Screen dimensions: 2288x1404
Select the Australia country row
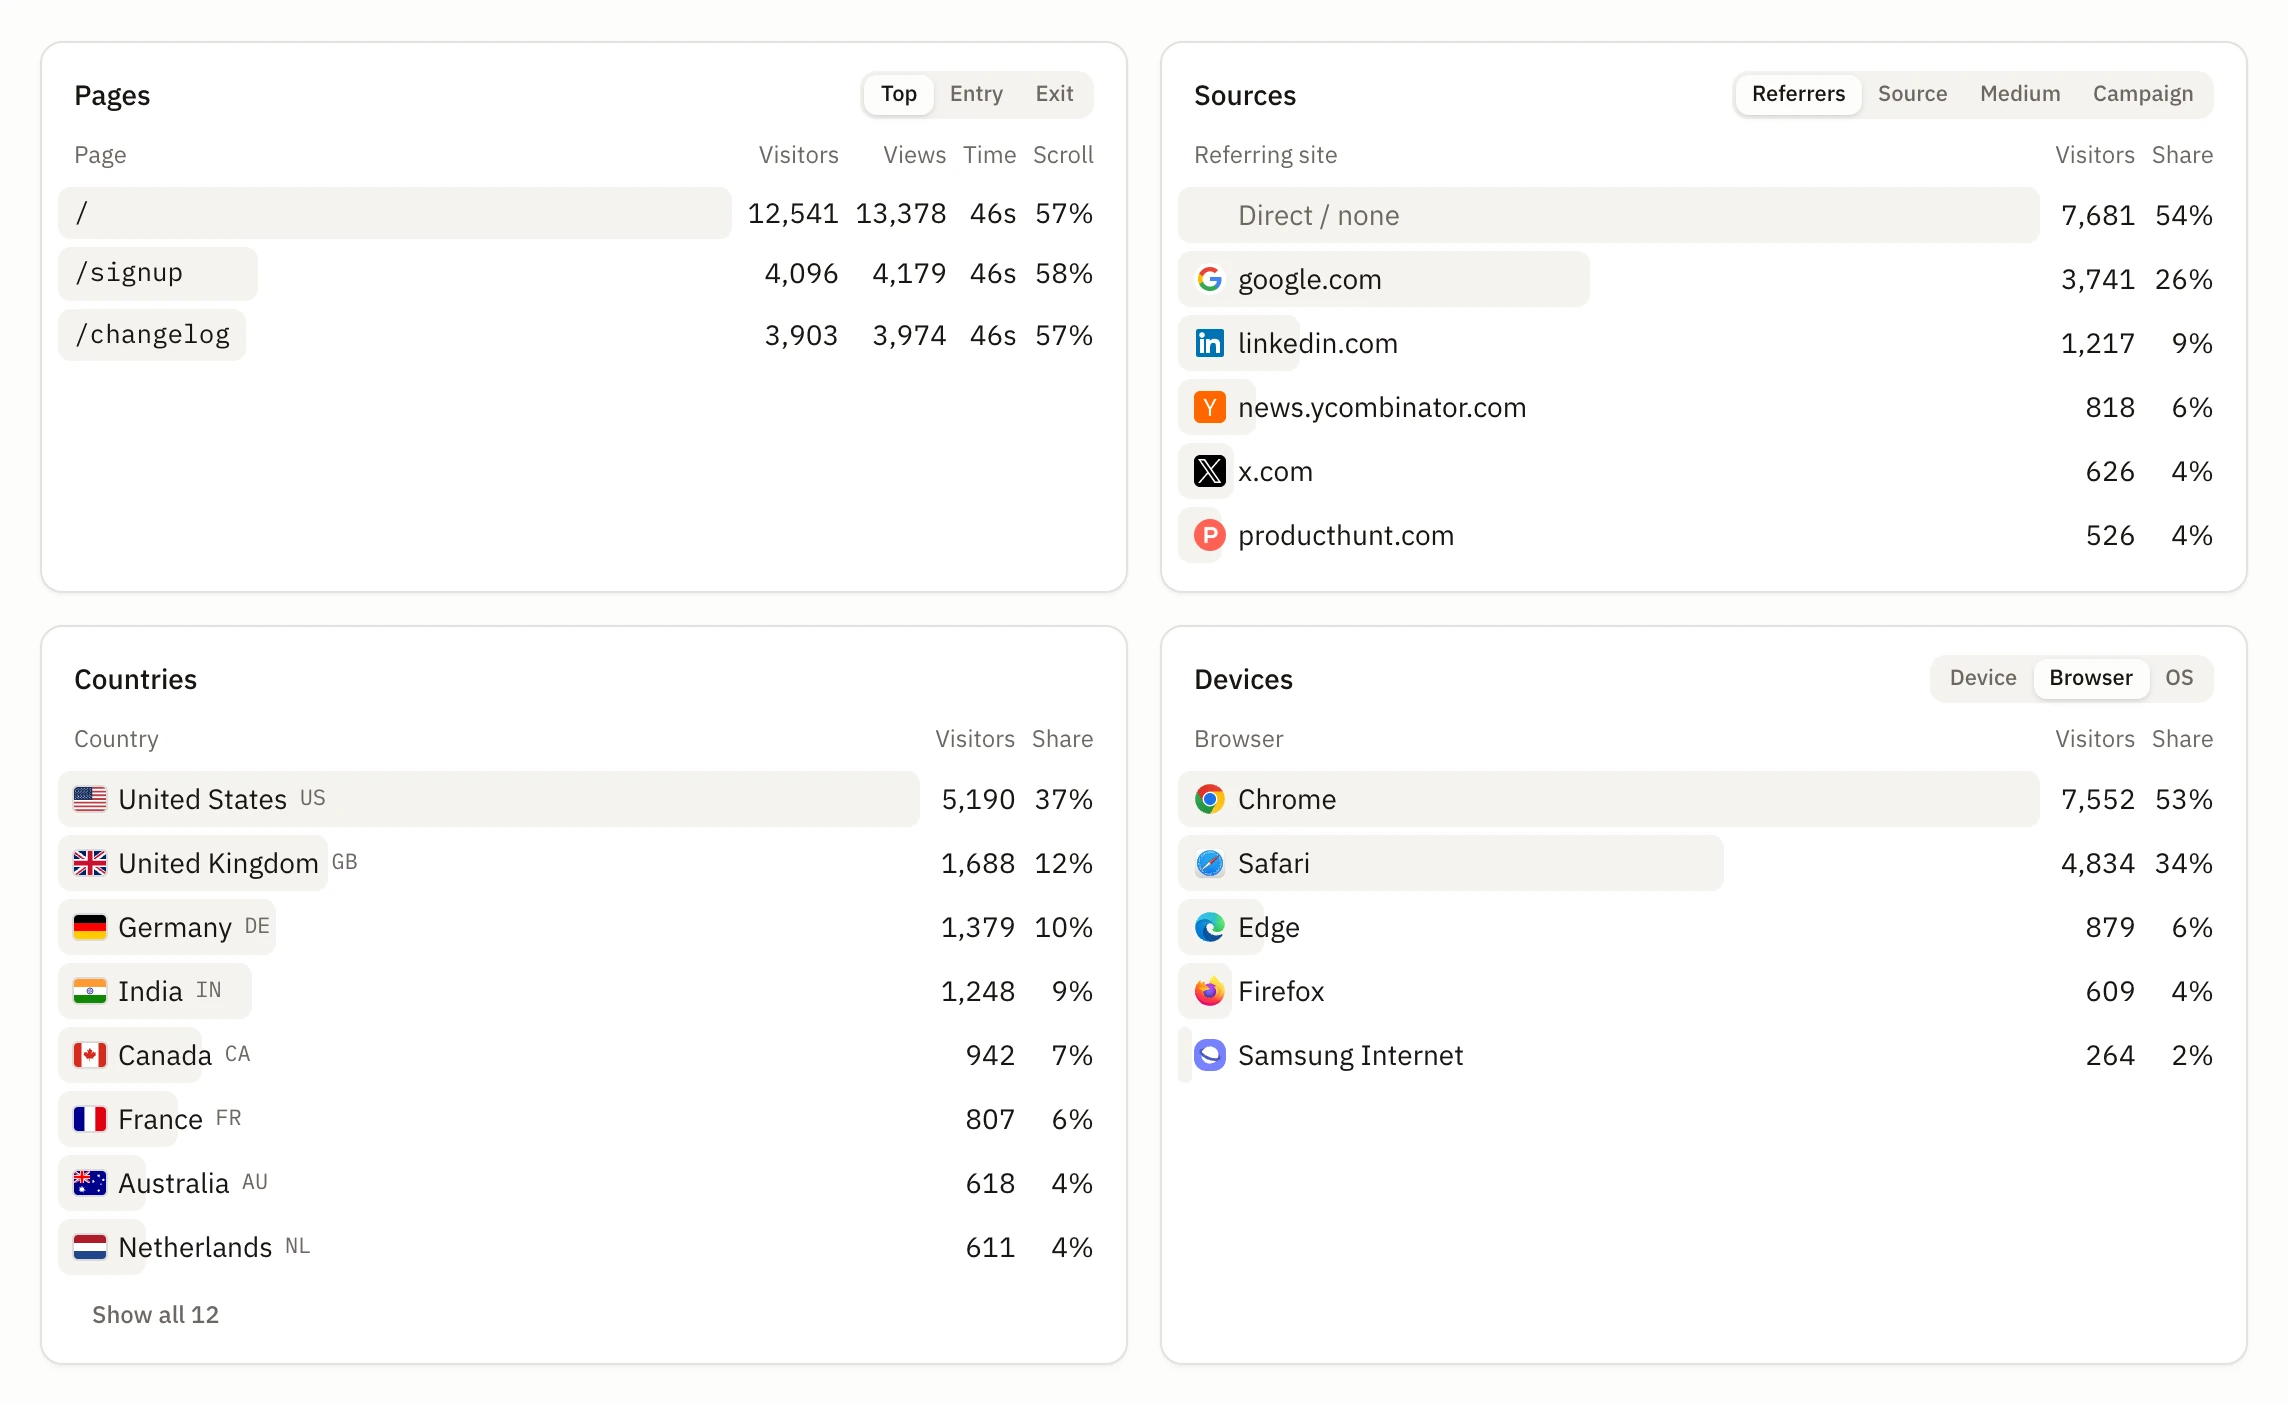[584, 1183]
